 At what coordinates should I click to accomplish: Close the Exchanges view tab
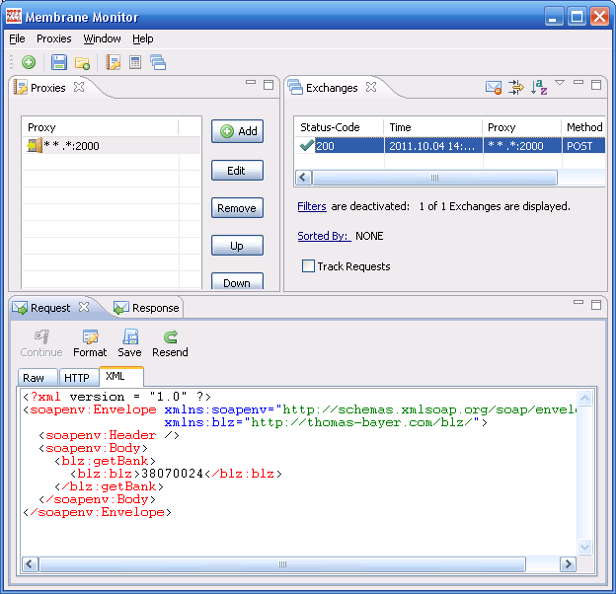pos(371,87)
